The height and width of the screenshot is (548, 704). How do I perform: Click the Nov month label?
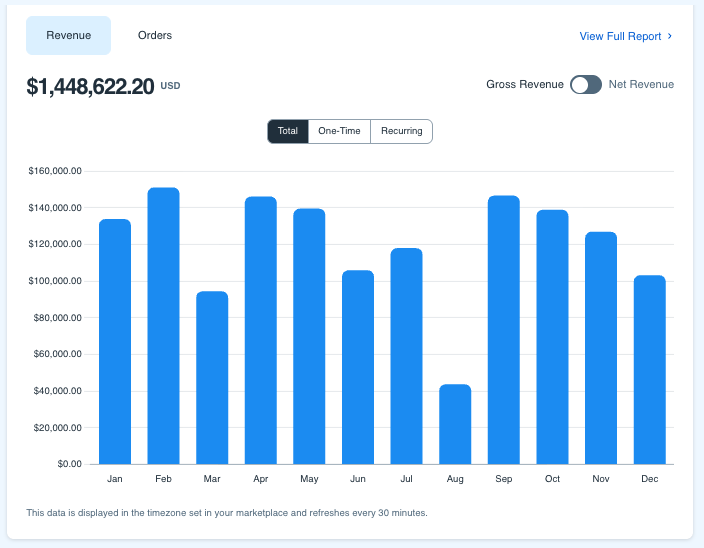[601, 479]
